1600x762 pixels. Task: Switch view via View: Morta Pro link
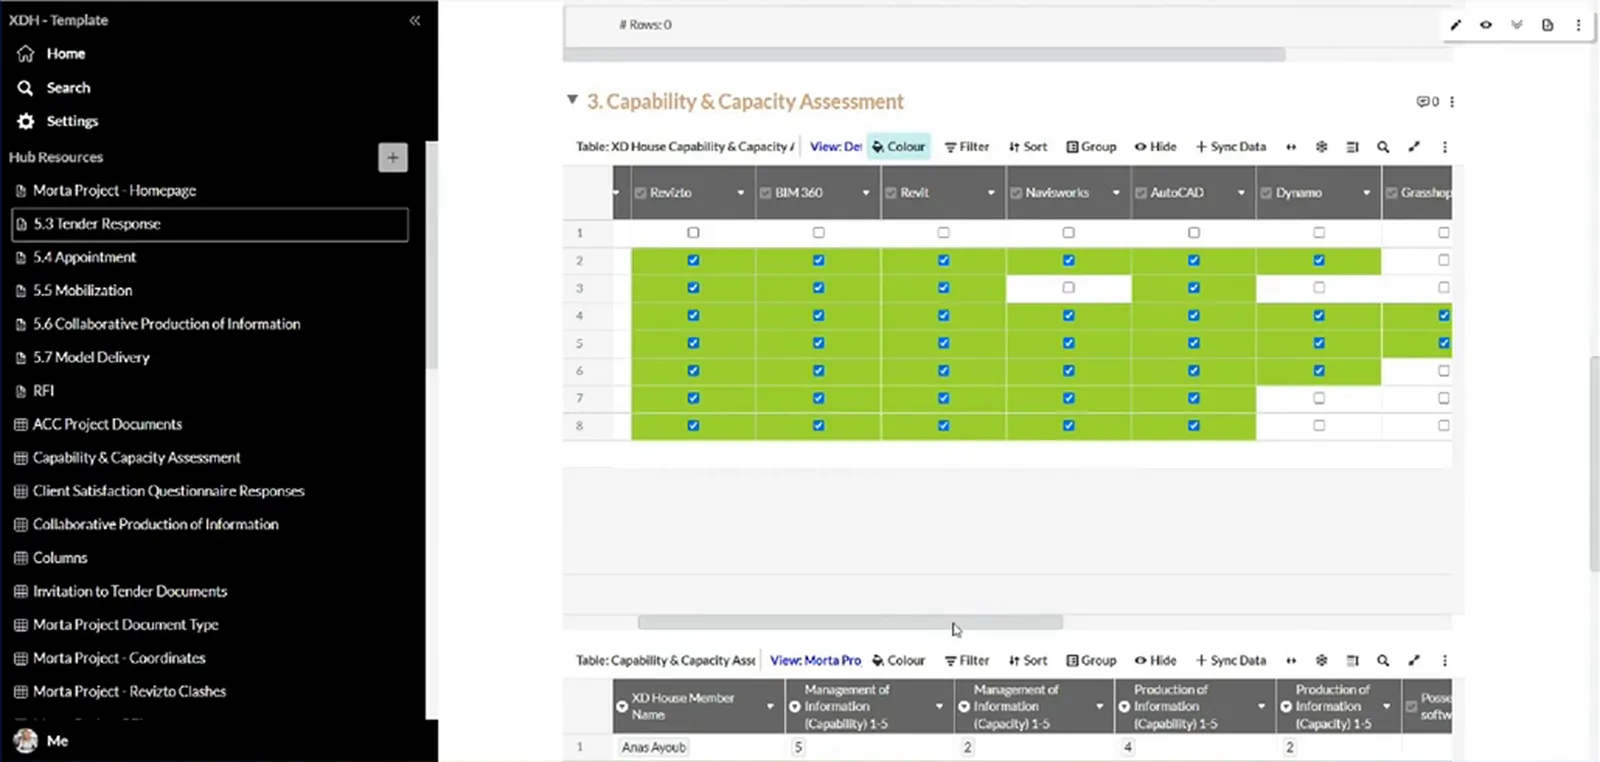815,661
